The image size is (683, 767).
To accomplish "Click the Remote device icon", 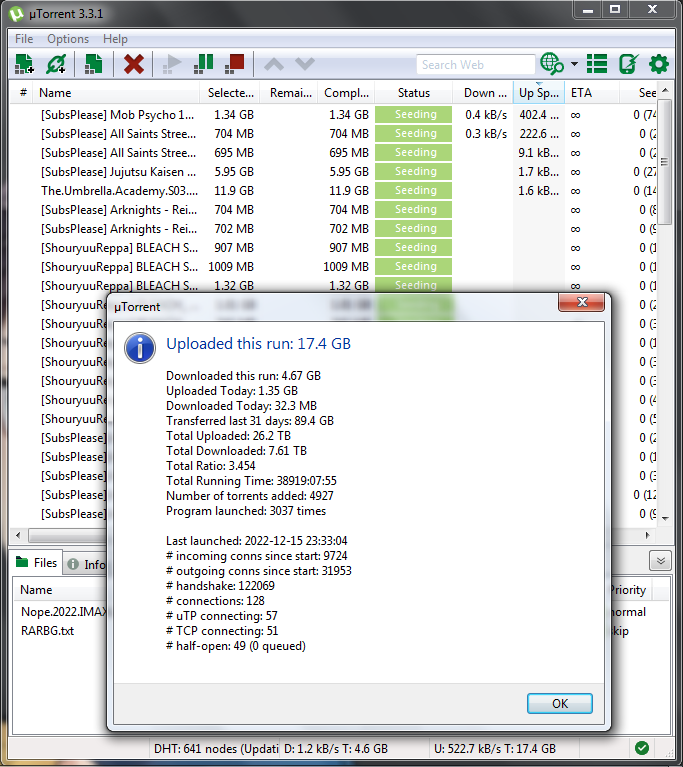I will pos(628,64).
